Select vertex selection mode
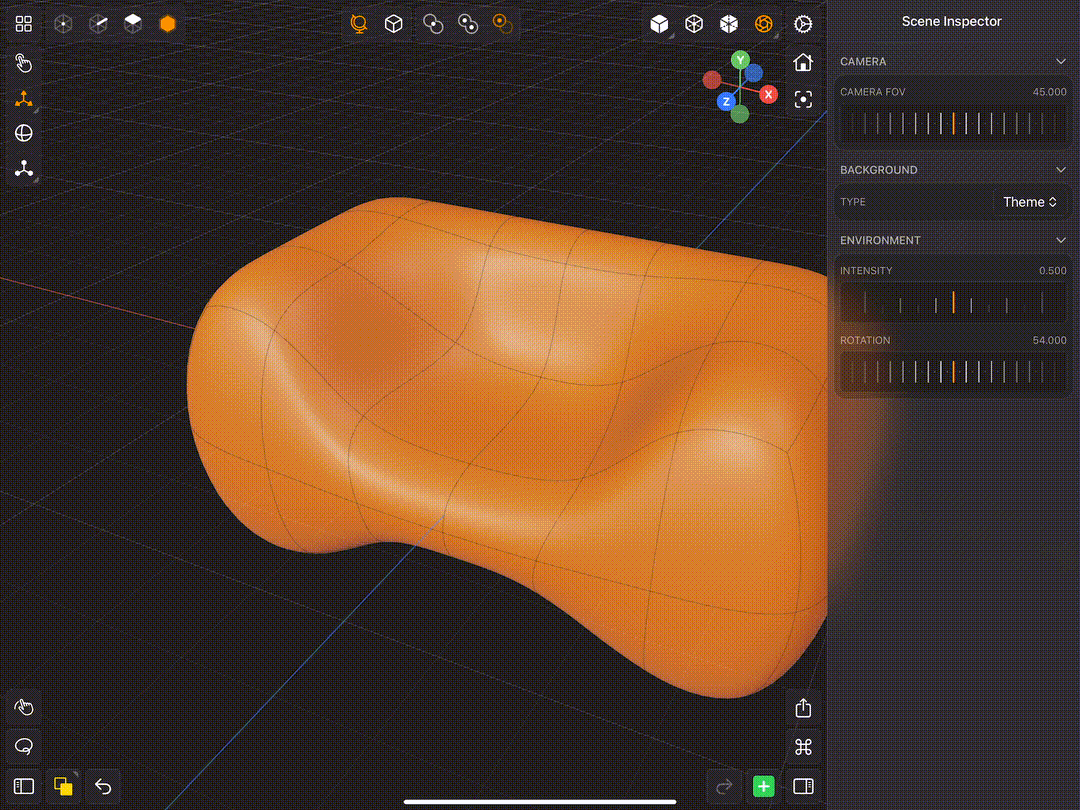Viewport: 1080px width, 810px height. coord(63,24)
